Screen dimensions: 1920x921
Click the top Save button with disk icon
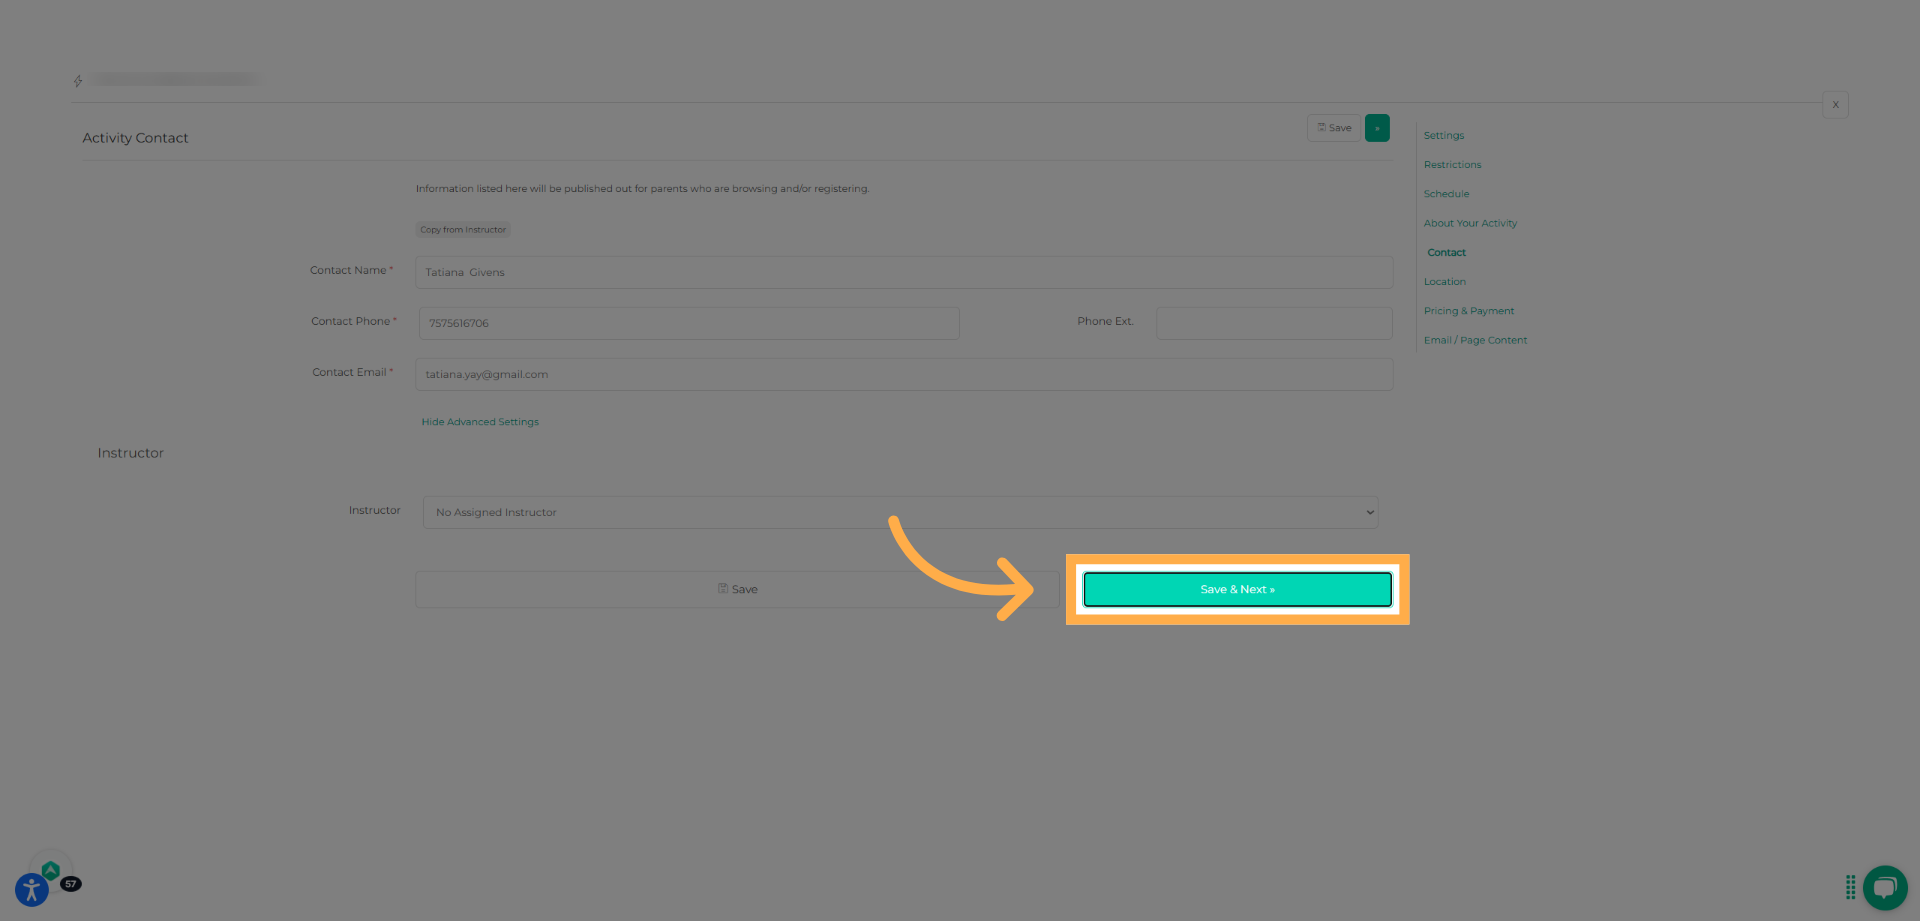(x=1334, y=128)
